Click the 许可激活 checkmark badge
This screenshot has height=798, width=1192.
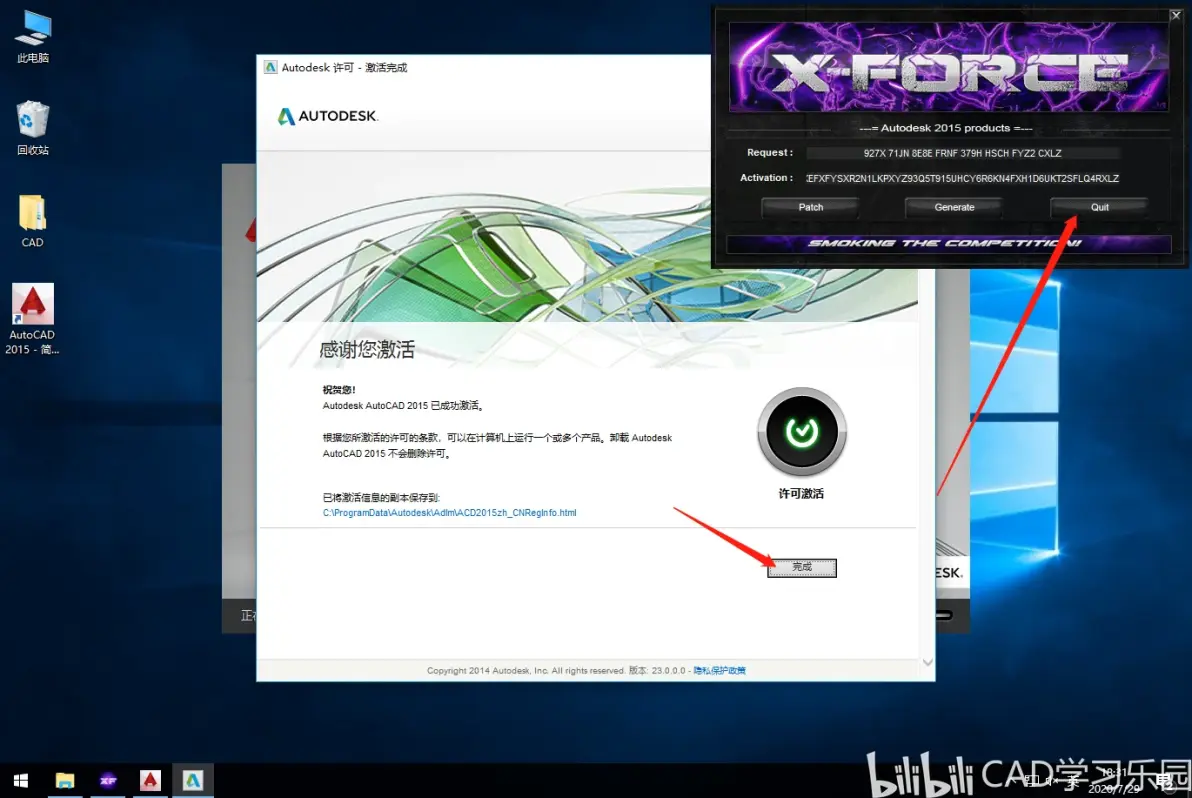point(801,432)
